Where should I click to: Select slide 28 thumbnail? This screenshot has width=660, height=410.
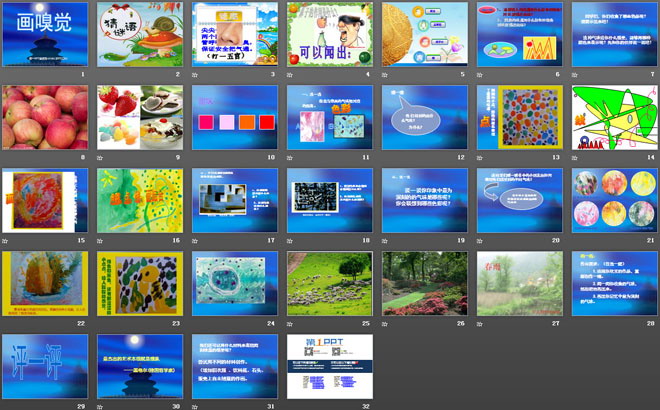click(615, 283)
